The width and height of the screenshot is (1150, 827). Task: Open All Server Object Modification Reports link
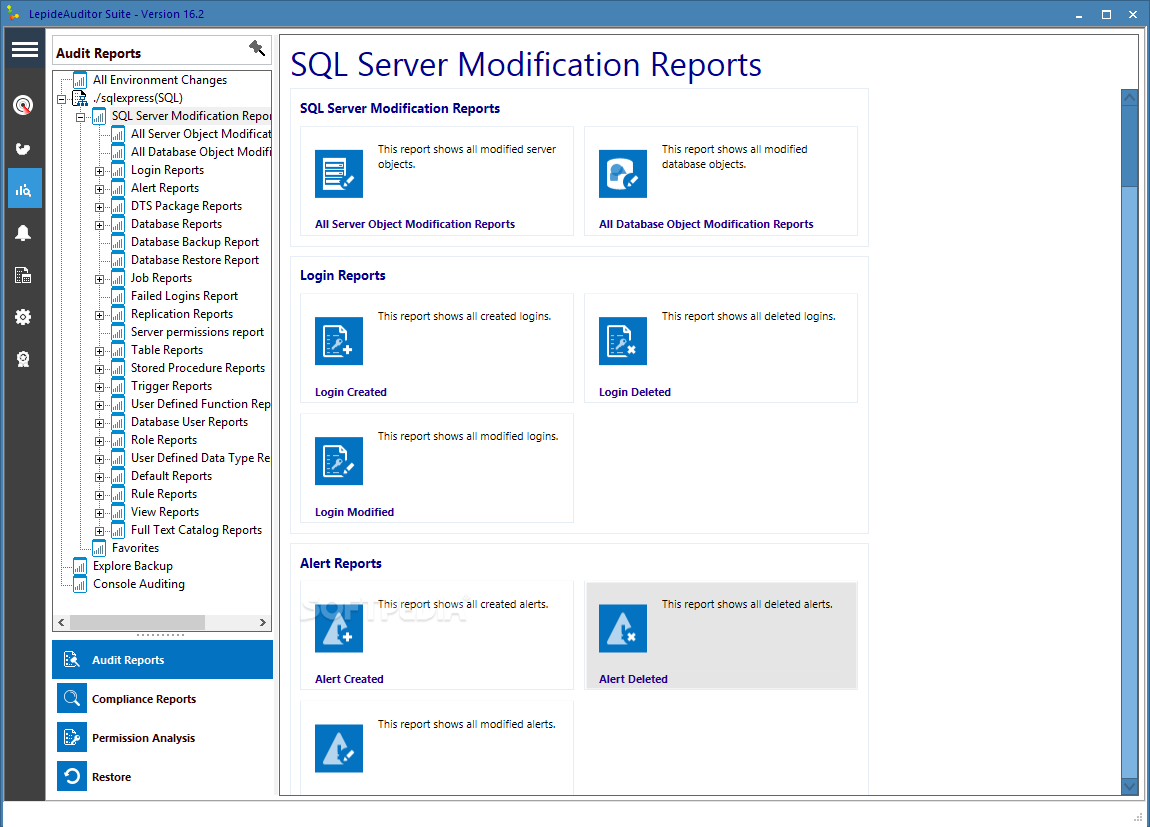pyautogui.click(x=414, y=224)
